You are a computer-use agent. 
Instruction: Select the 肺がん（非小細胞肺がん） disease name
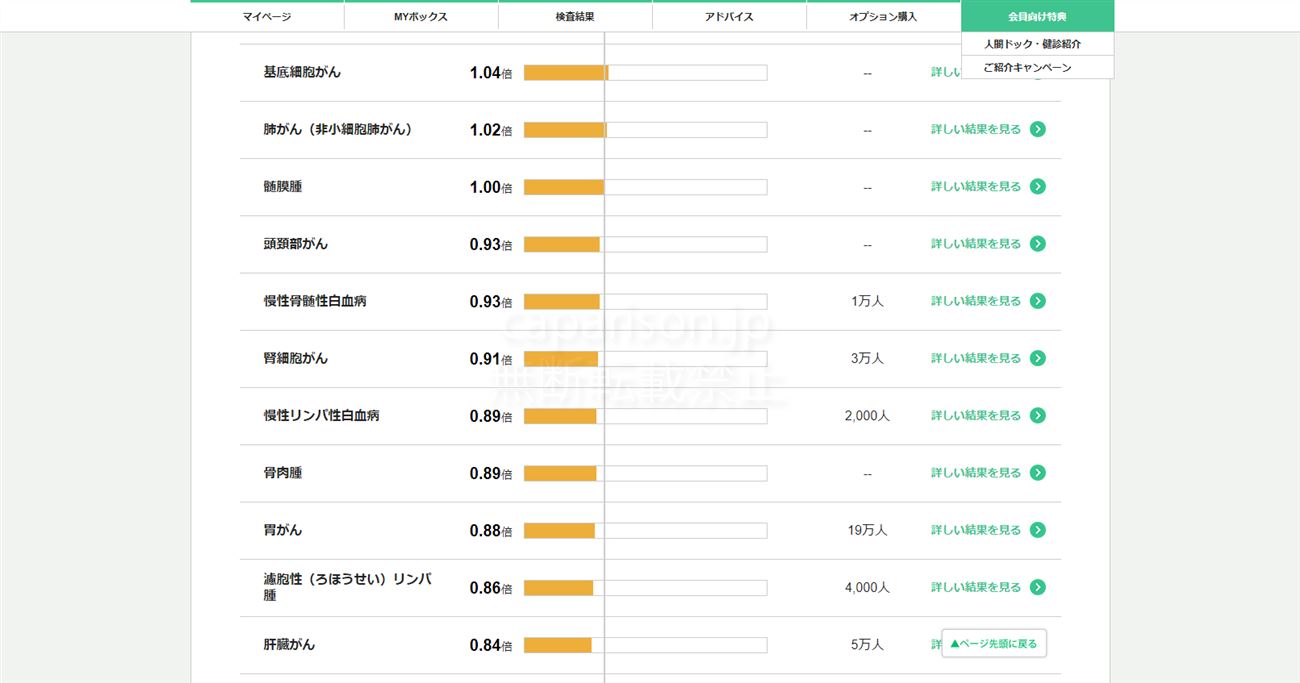click(338, 129)
